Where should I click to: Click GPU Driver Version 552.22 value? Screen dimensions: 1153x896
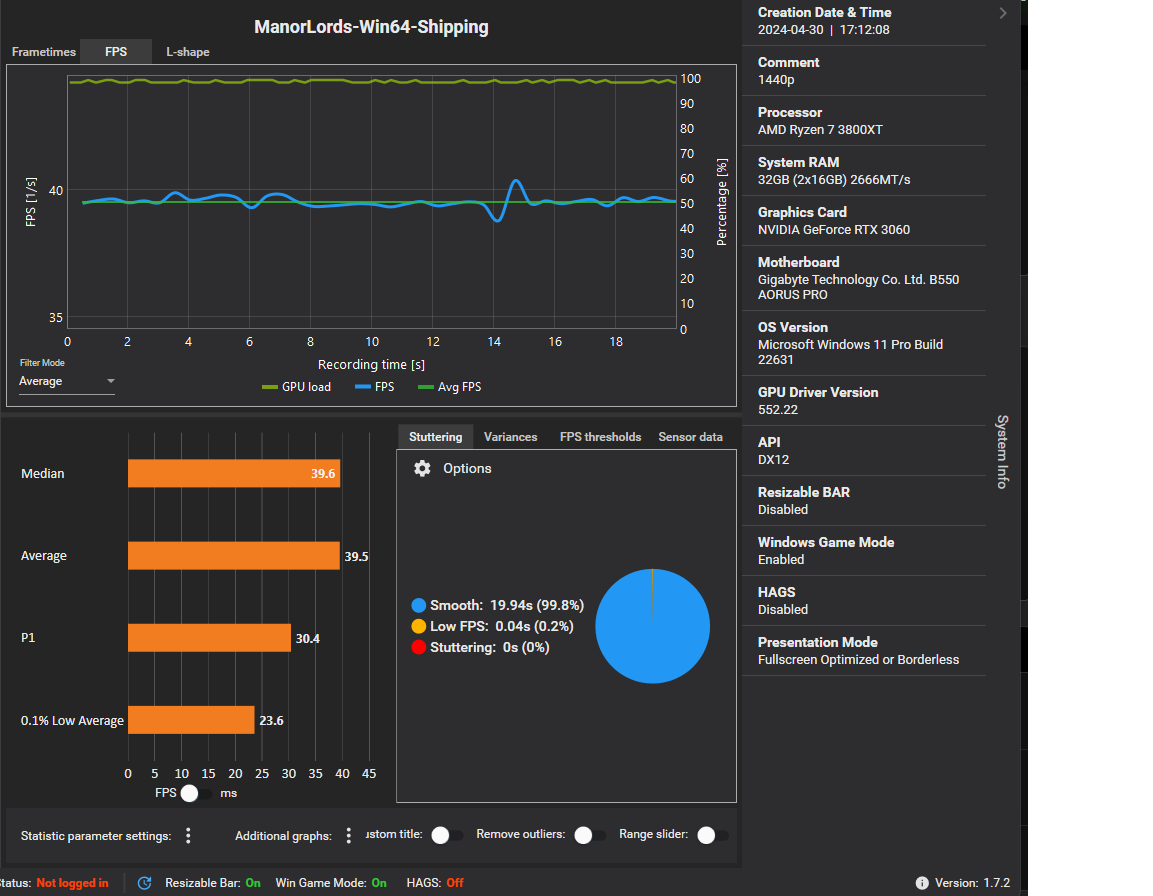778,410
